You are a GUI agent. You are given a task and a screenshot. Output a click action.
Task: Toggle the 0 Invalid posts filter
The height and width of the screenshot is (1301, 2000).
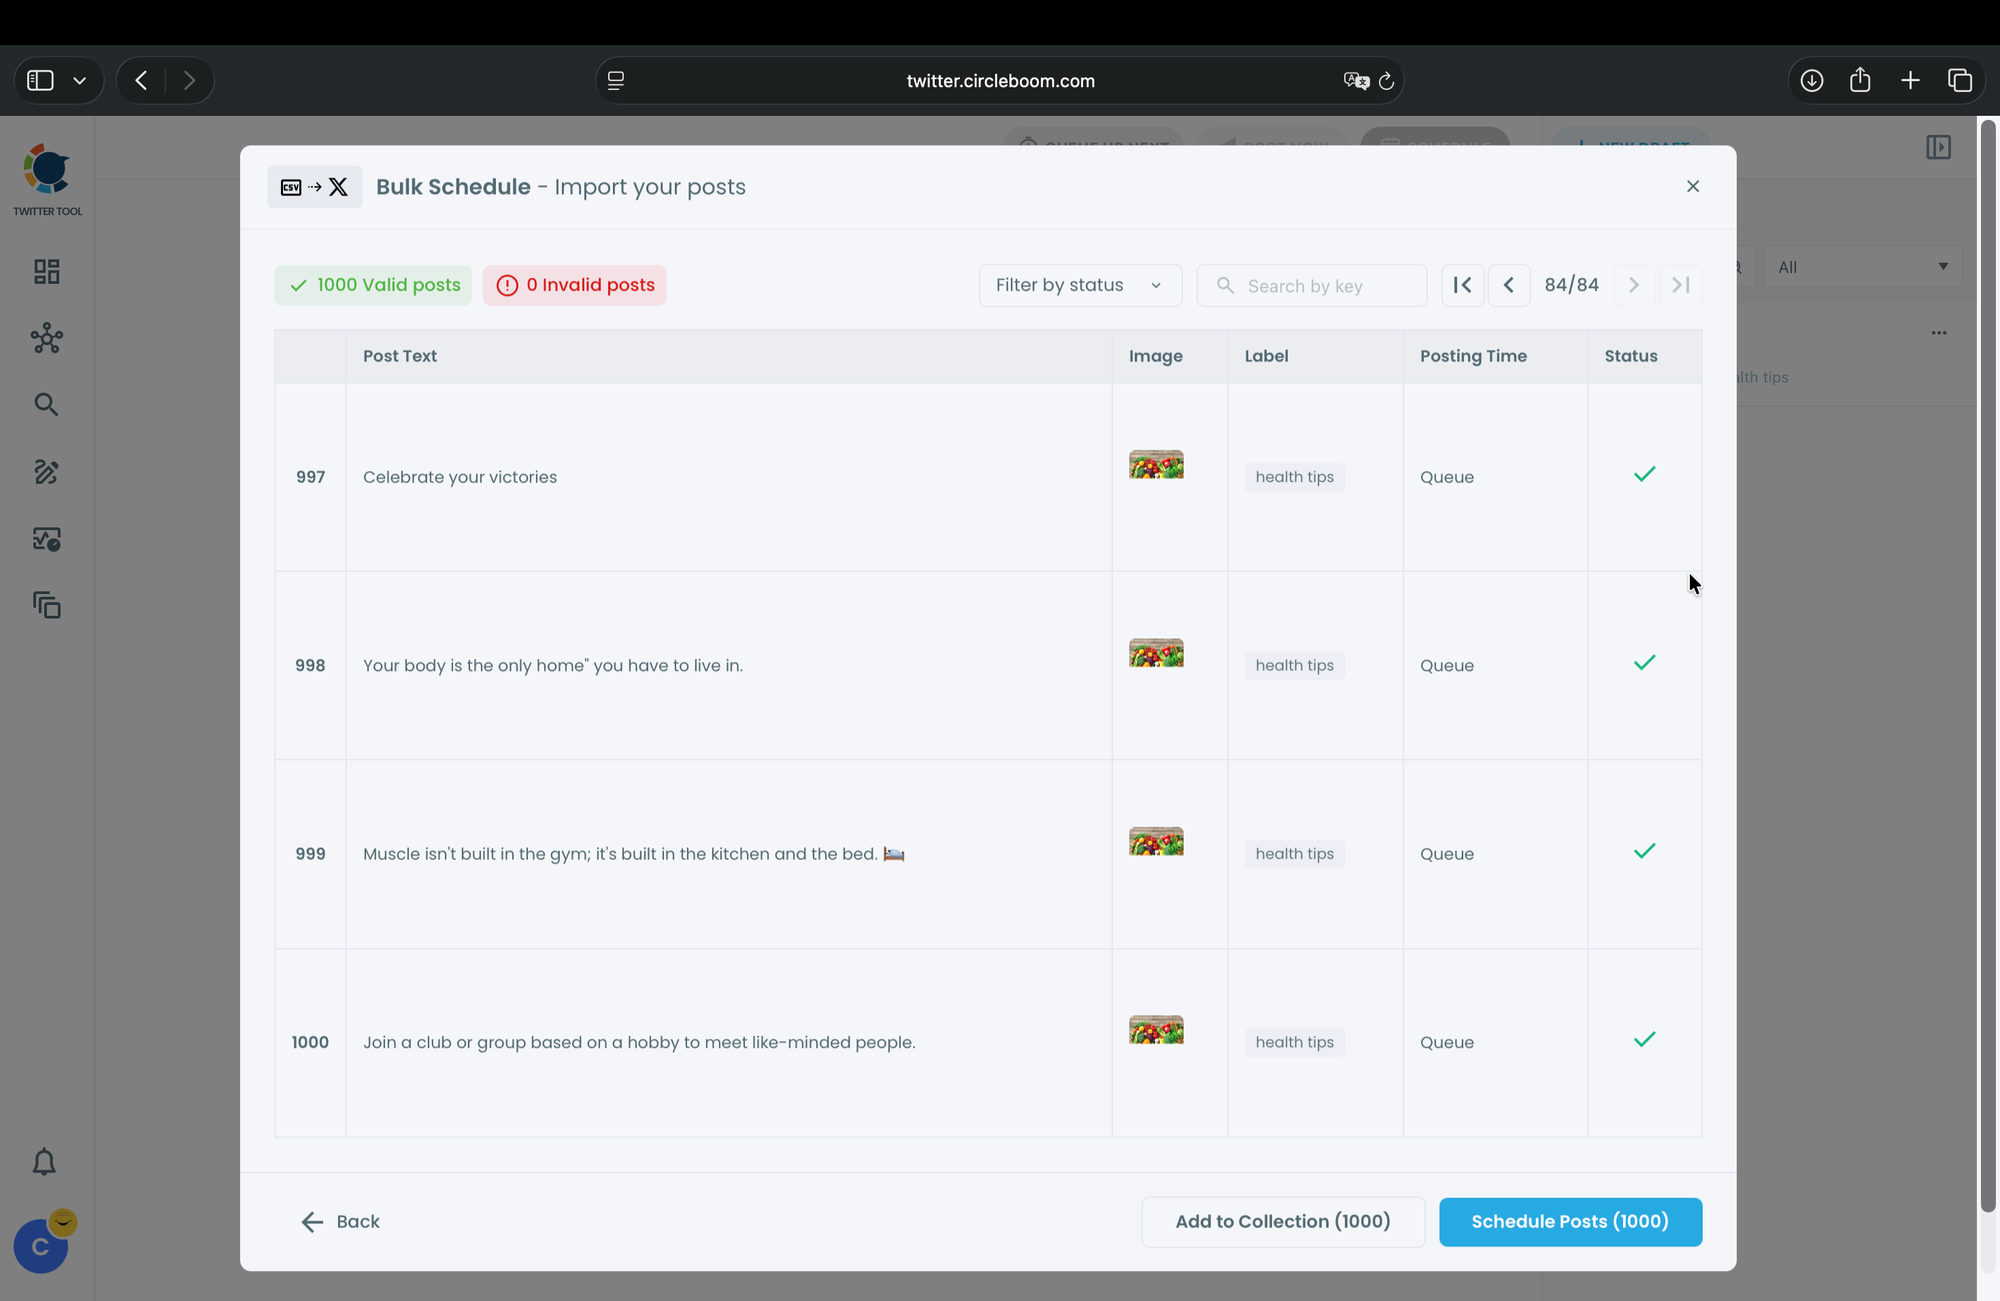coord(574,285)
